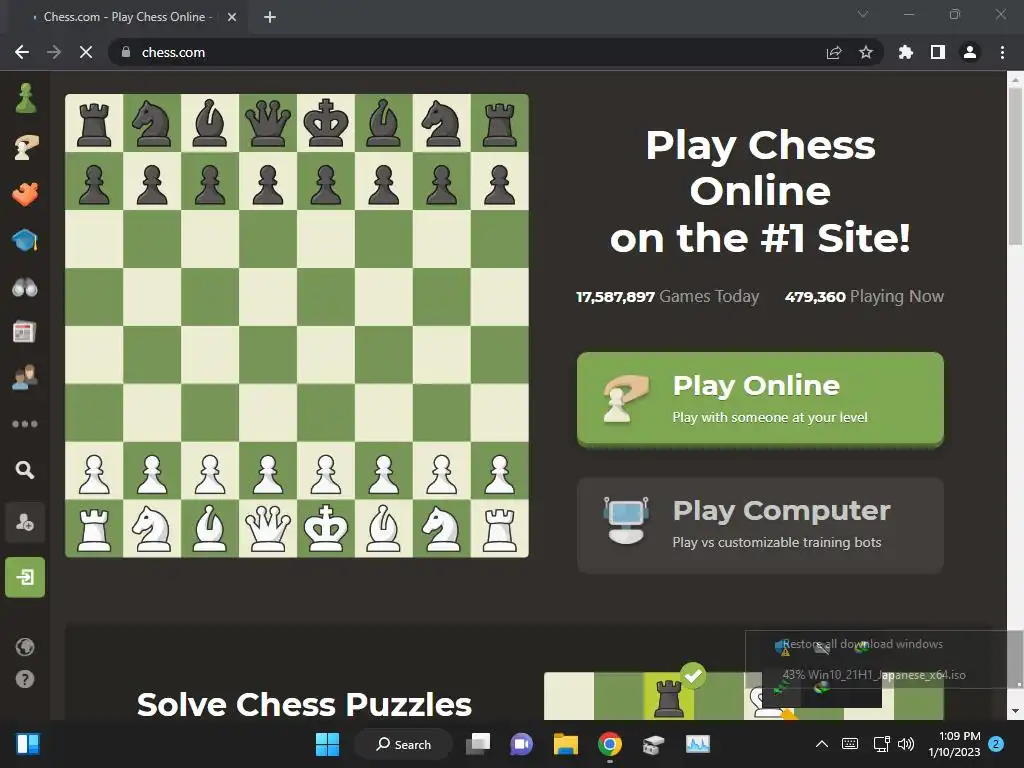Expand the system tray hidden icons chevron
1024x768 pixels.
pyautogui.click(x=822, y=744)
